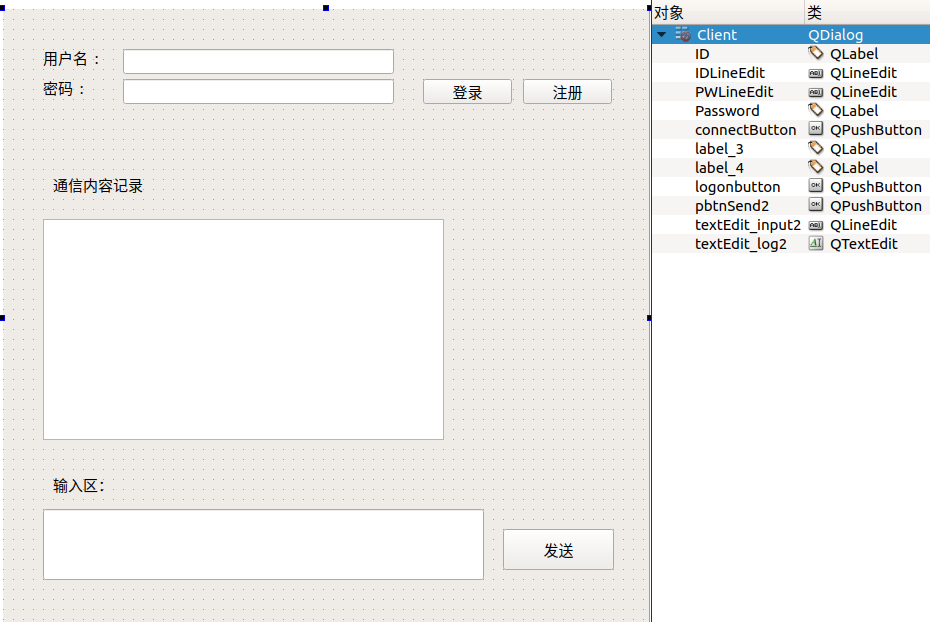The image size is (930, 622).
Task: Collapse the Client object tree branch
Action: click(661, 34)
